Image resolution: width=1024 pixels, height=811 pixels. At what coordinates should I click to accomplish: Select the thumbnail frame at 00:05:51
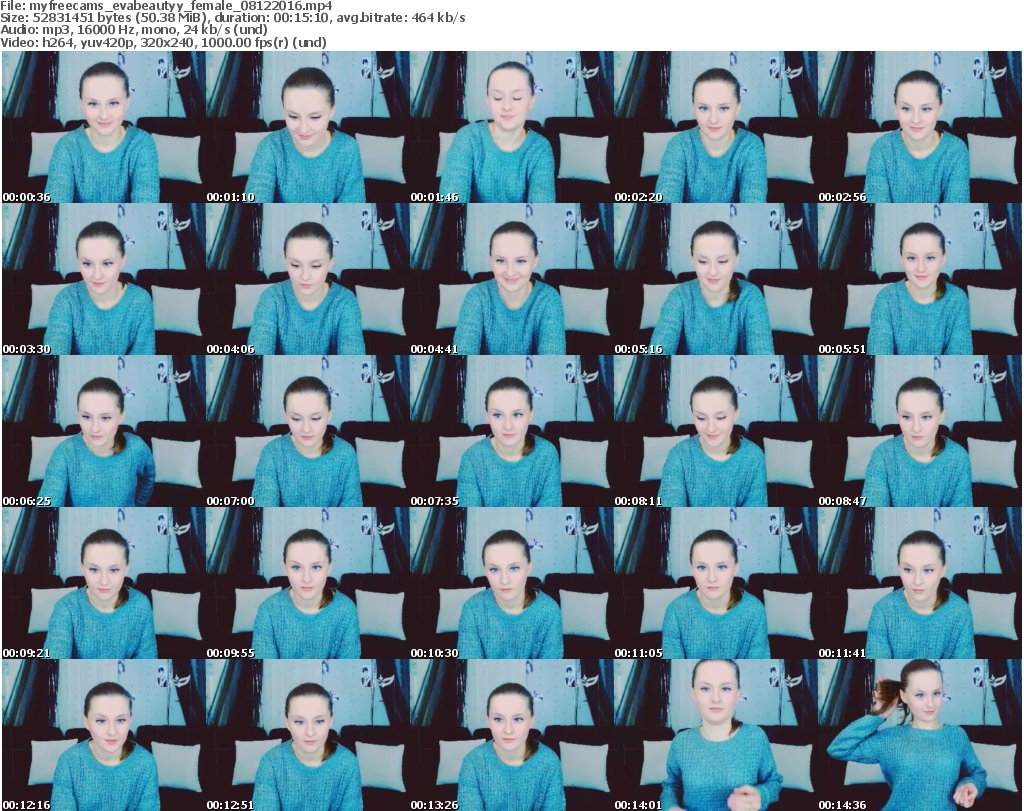click(x=920, y=279)
